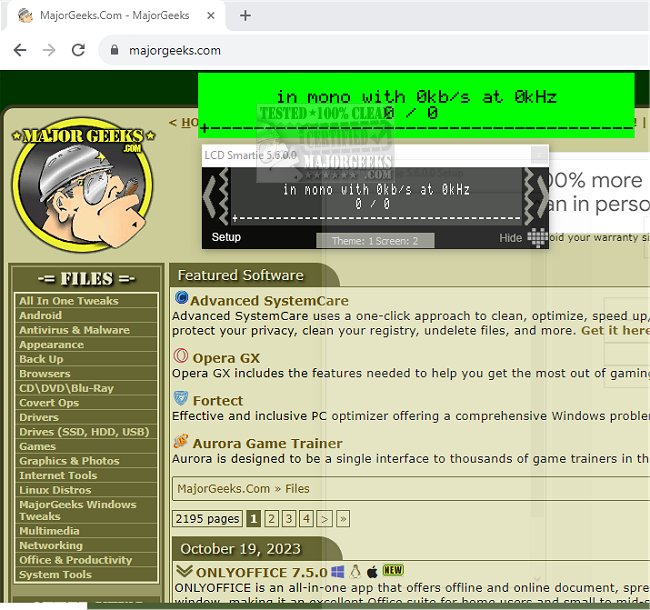Click the Theme: 1 Screen: 2 indicator
Image resolution: width=650 pixels, height=610 pixels.
coord(375,241)
